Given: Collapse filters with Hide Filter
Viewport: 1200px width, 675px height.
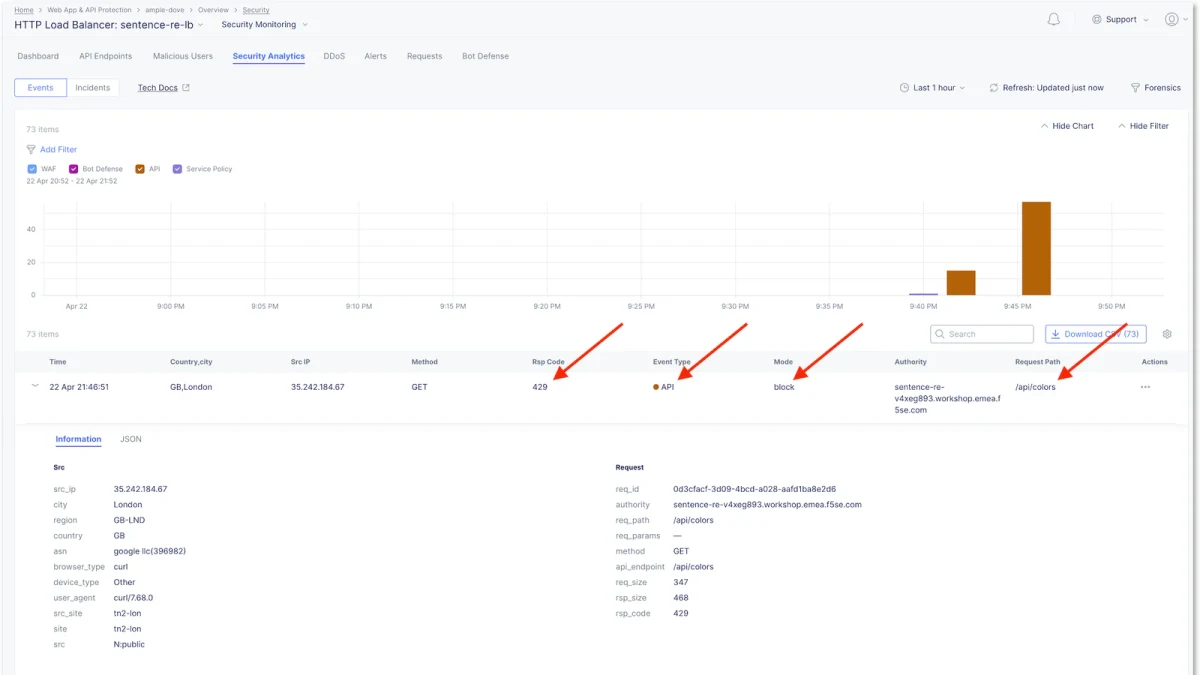Looking at the screenshot, I should [1143, 126].
